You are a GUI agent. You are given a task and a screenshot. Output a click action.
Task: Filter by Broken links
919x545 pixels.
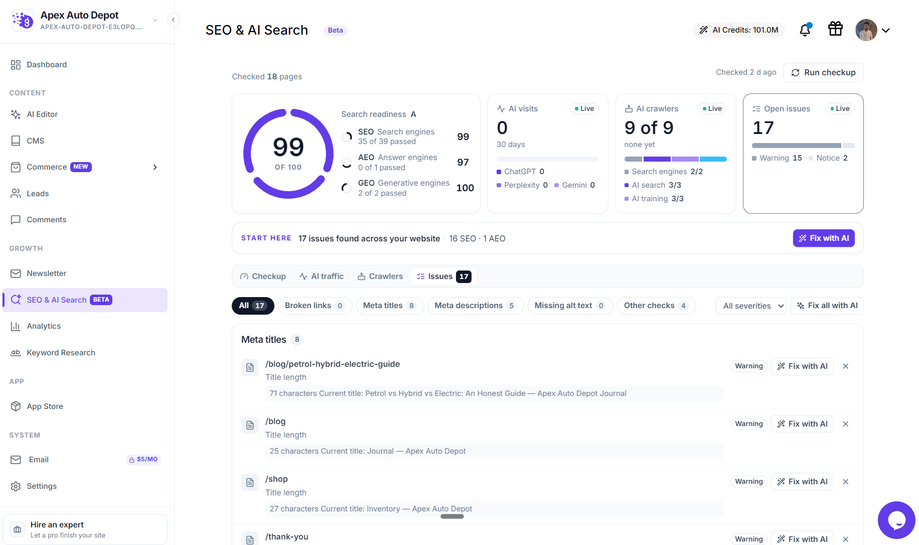tap(315, 306)
